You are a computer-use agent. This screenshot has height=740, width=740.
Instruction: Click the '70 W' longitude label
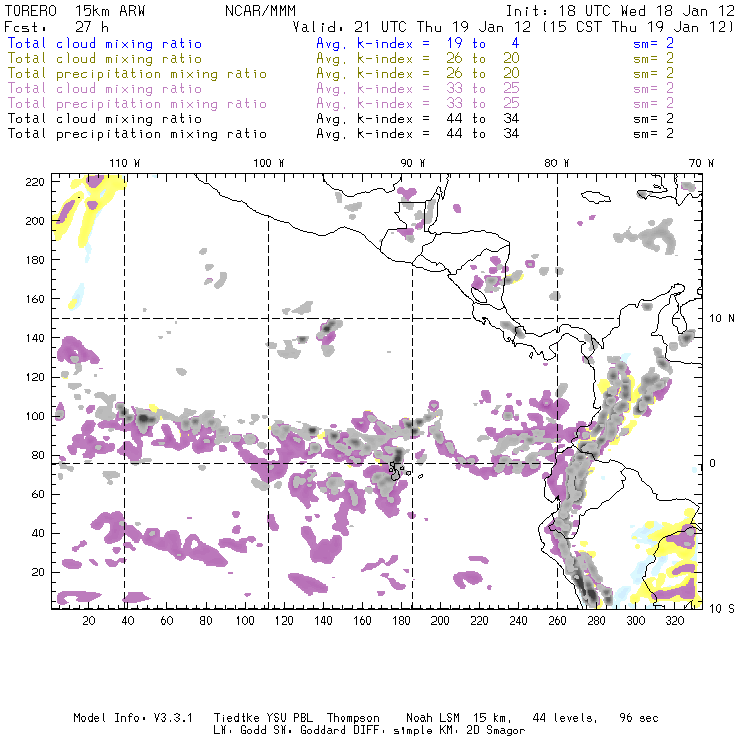[701, 163]
